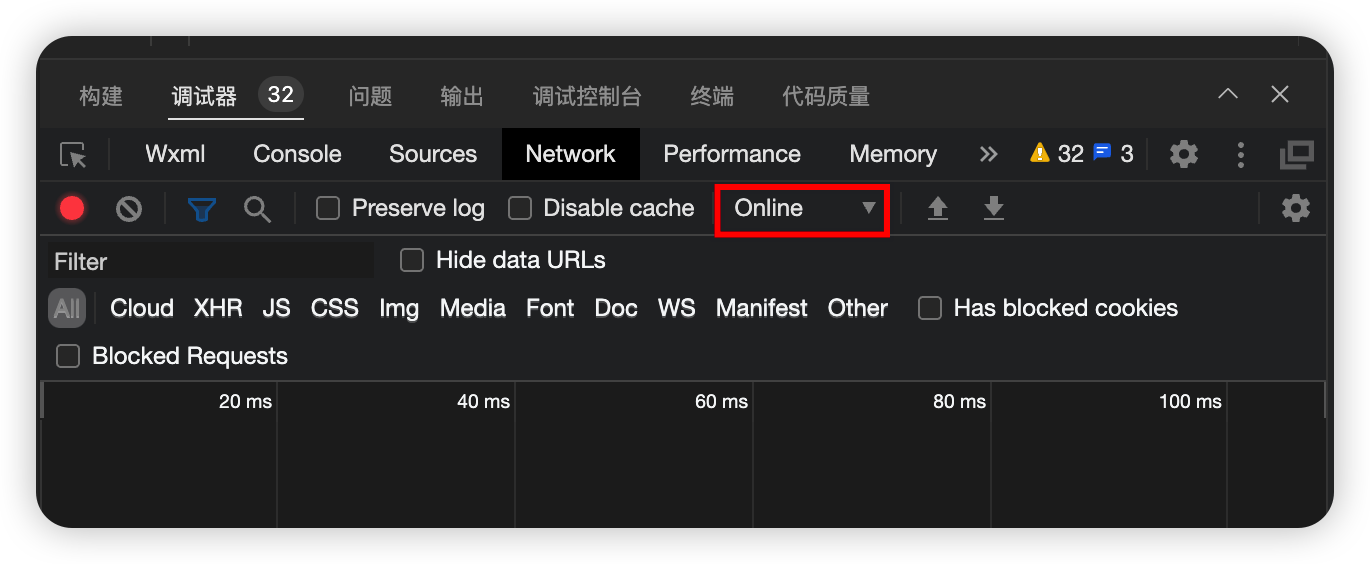Enable the Preserve log checkbox
Viewport: 1370px width, 564px height.
click(x=328, y=208)
